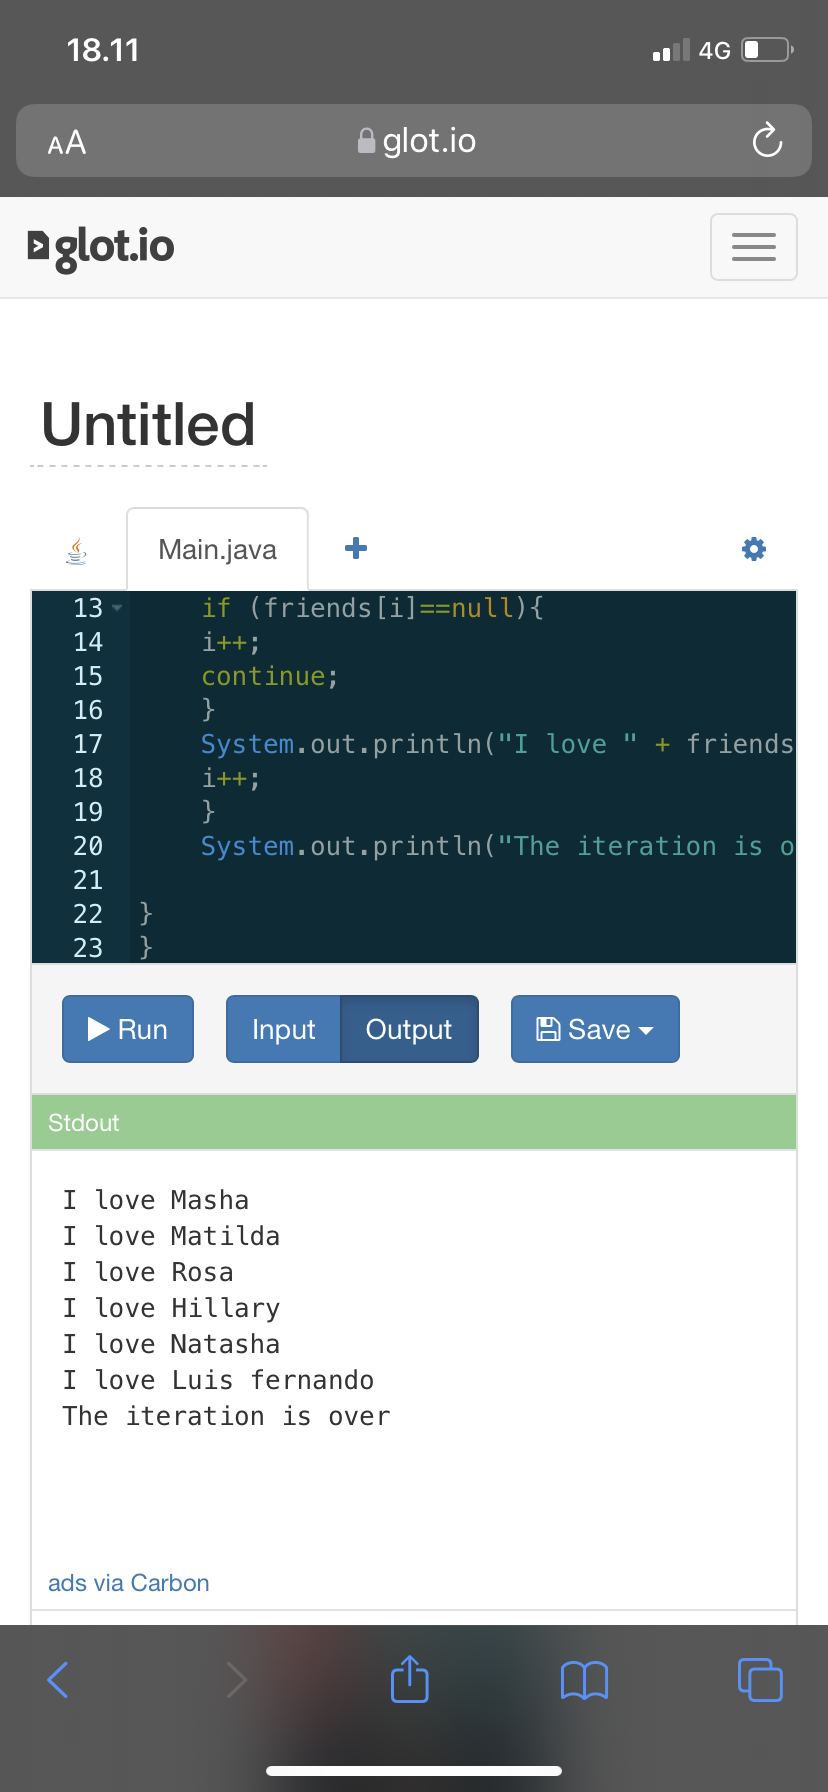
Task: Click the glot.io logo
Action: coord(101,247)
